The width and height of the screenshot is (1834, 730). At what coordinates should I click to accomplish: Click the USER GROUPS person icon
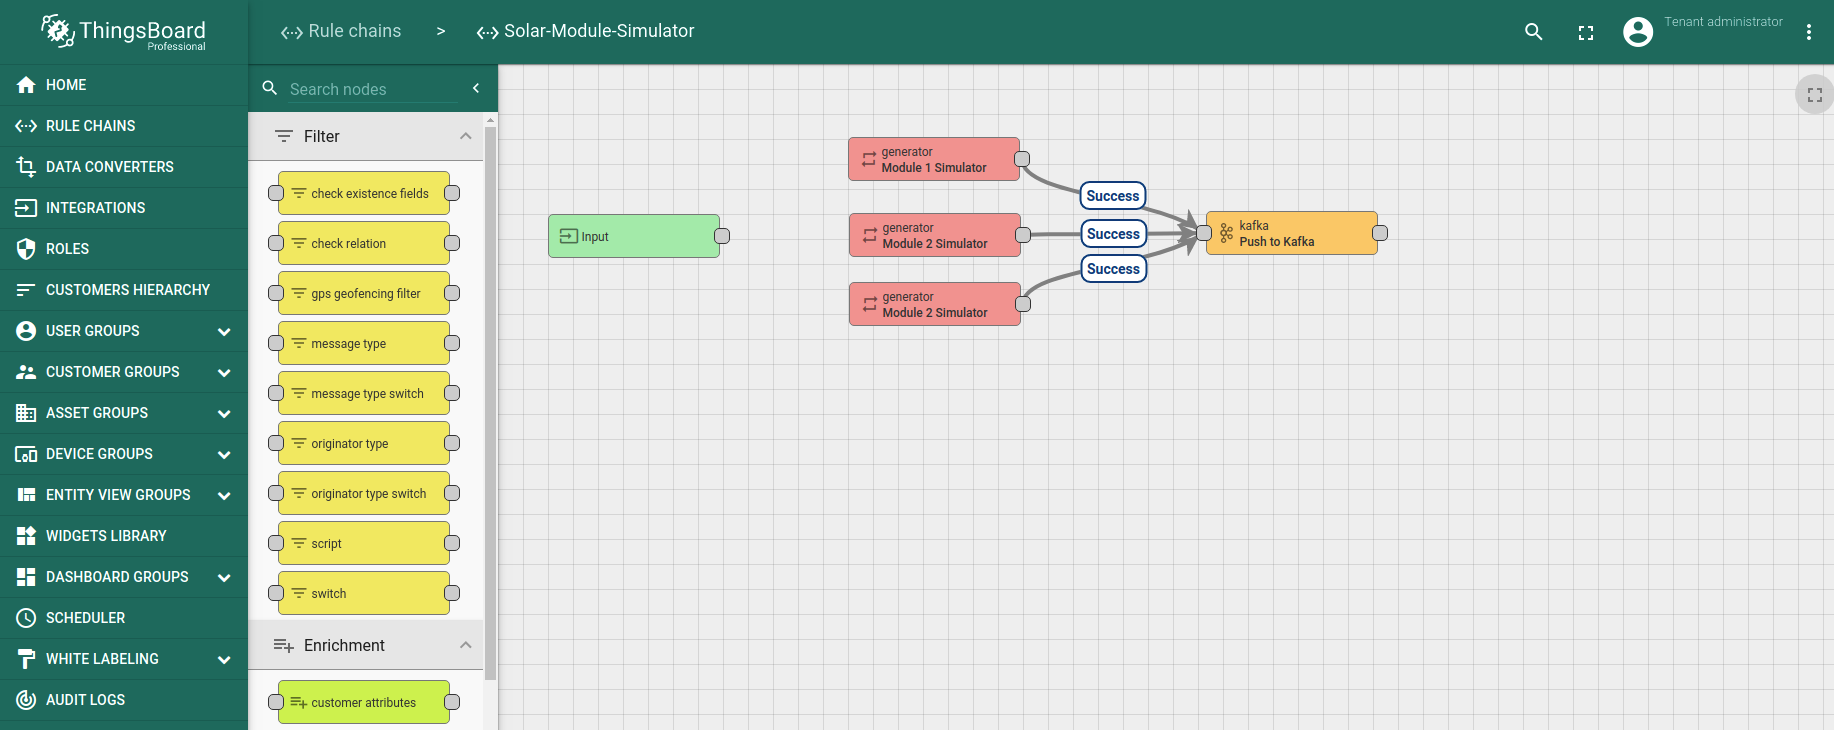pyautogui.click(x=26, y=331)
